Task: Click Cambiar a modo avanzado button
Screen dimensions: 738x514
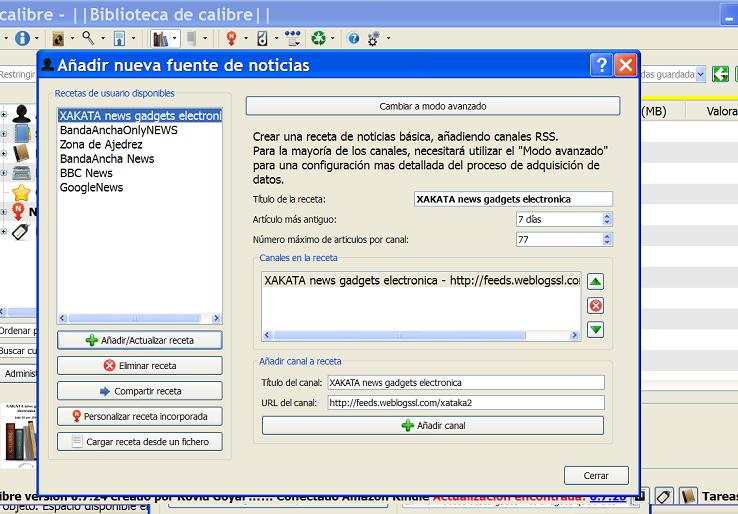Action: 433,106
